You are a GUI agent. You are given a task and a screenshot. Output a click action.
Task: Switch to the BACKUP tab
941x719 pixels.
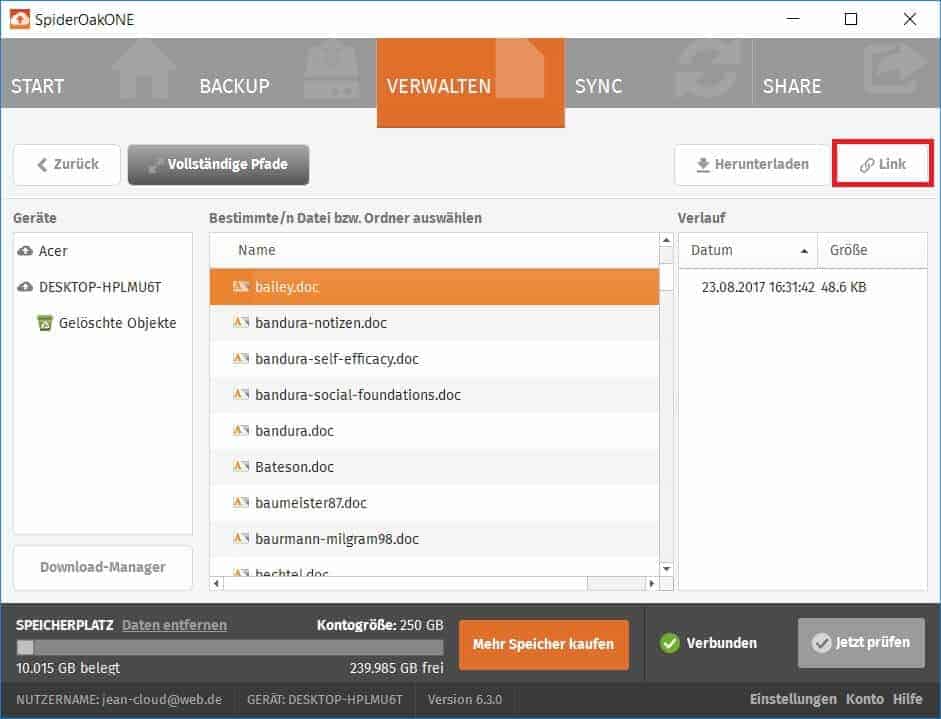pos(282,73)
